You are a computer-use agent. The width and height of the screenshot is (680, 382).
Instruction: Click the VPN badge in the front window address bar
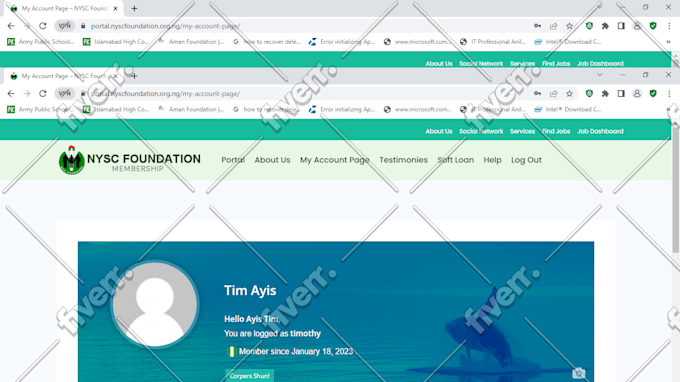65,94
